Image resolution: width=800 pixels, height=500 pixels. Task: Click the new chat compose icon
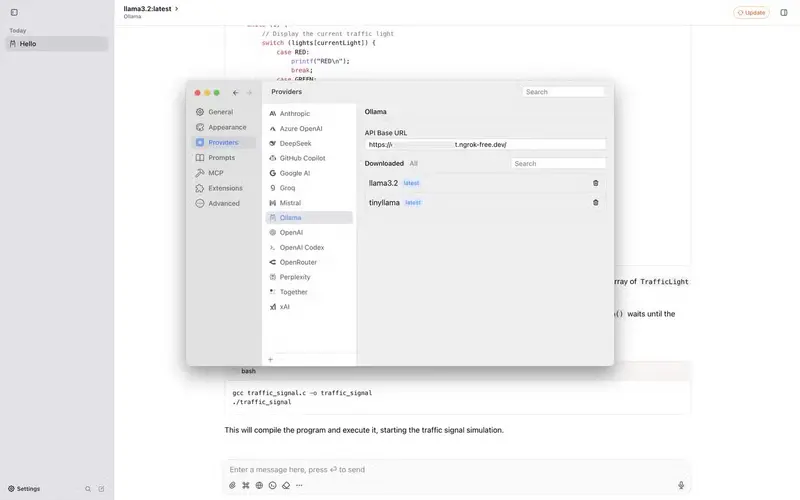point(101,489)
